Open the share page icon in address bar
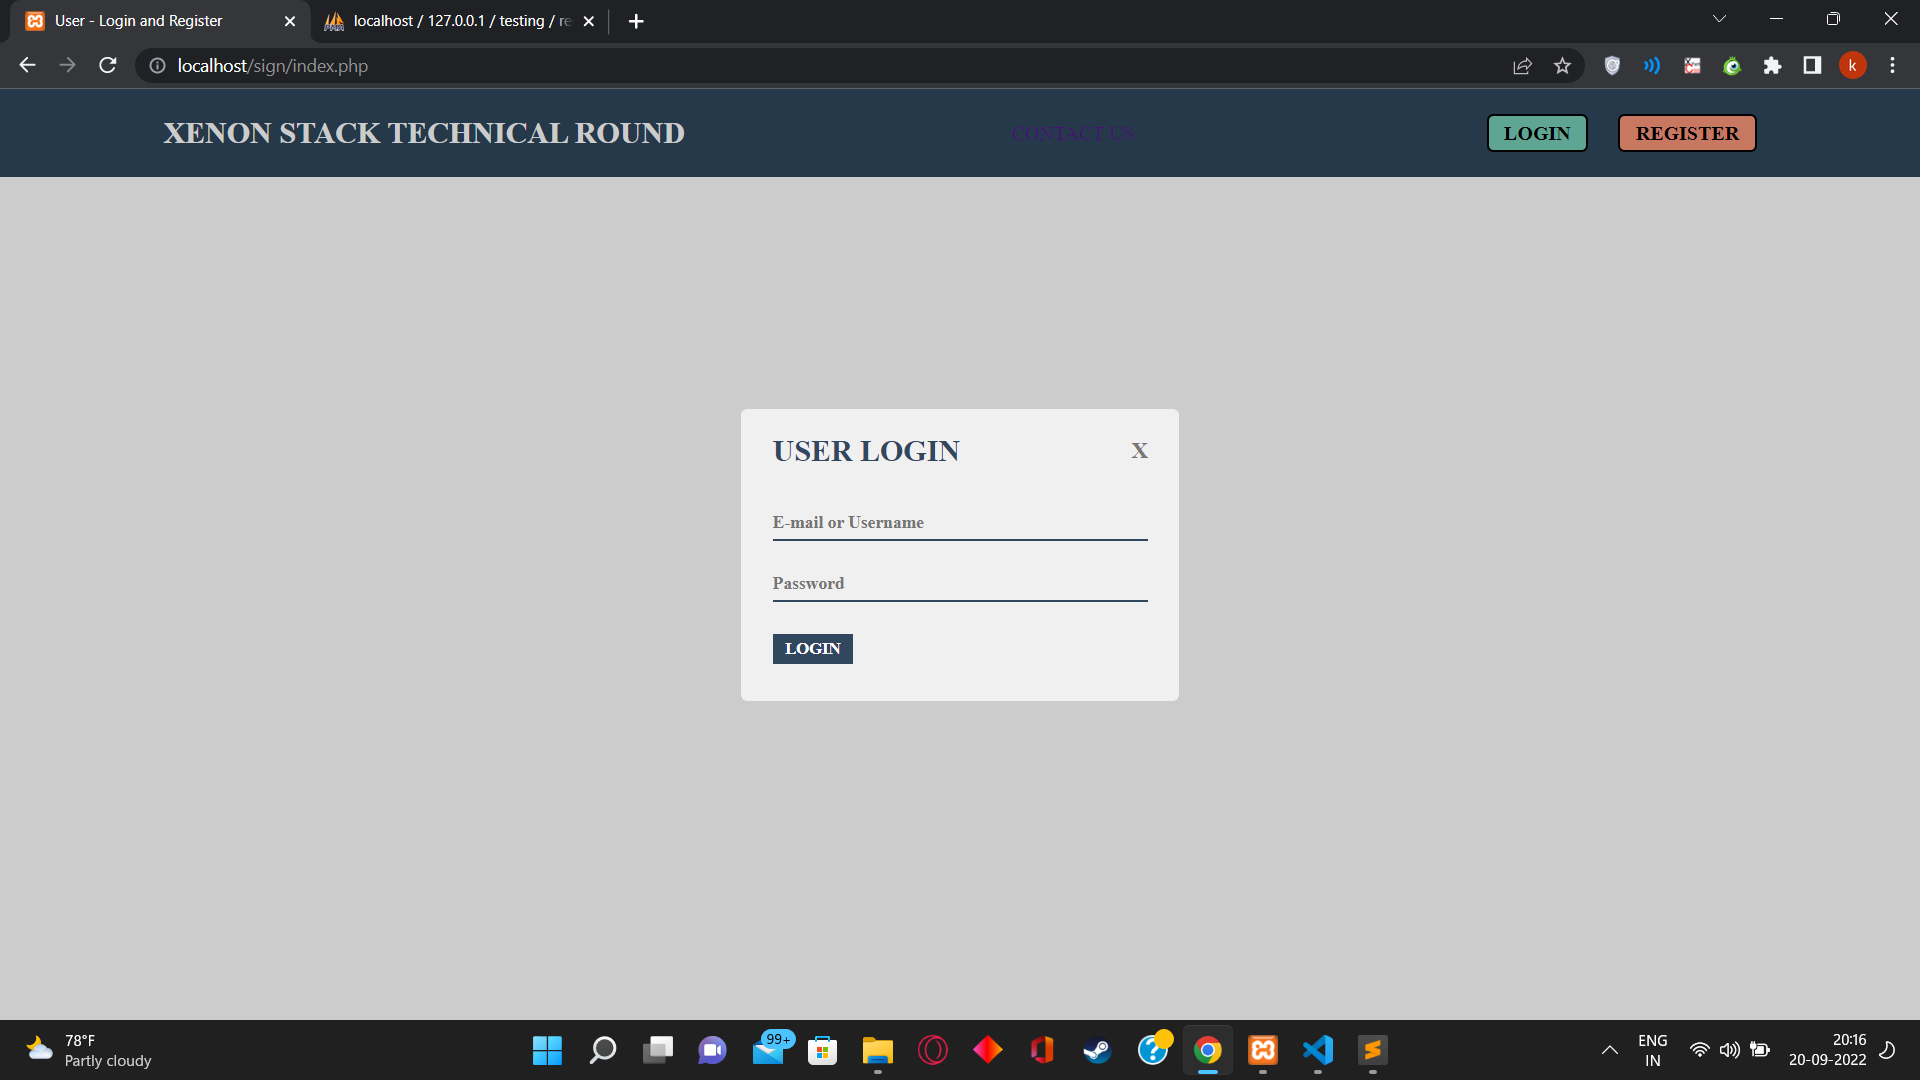The height and width of the screenshot is (1080, 1920). tap(1522, 66)
